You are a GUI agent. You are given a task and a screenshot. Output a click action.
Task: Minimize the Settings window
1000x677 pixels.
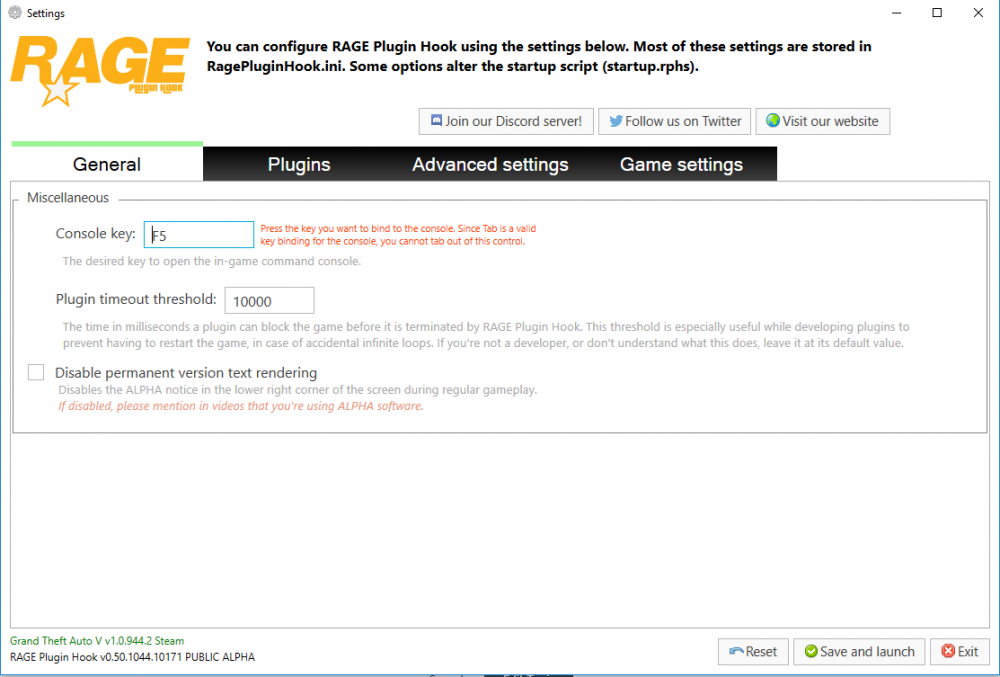point(897,13)
